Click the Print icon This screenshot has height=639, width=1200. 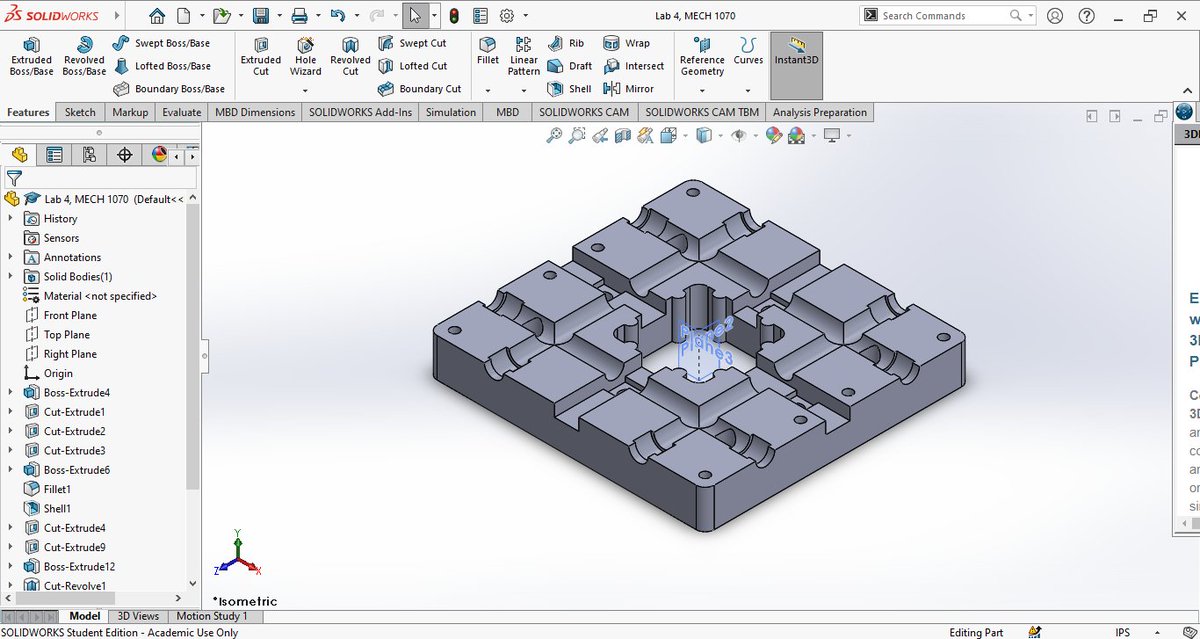click(299, 16)
